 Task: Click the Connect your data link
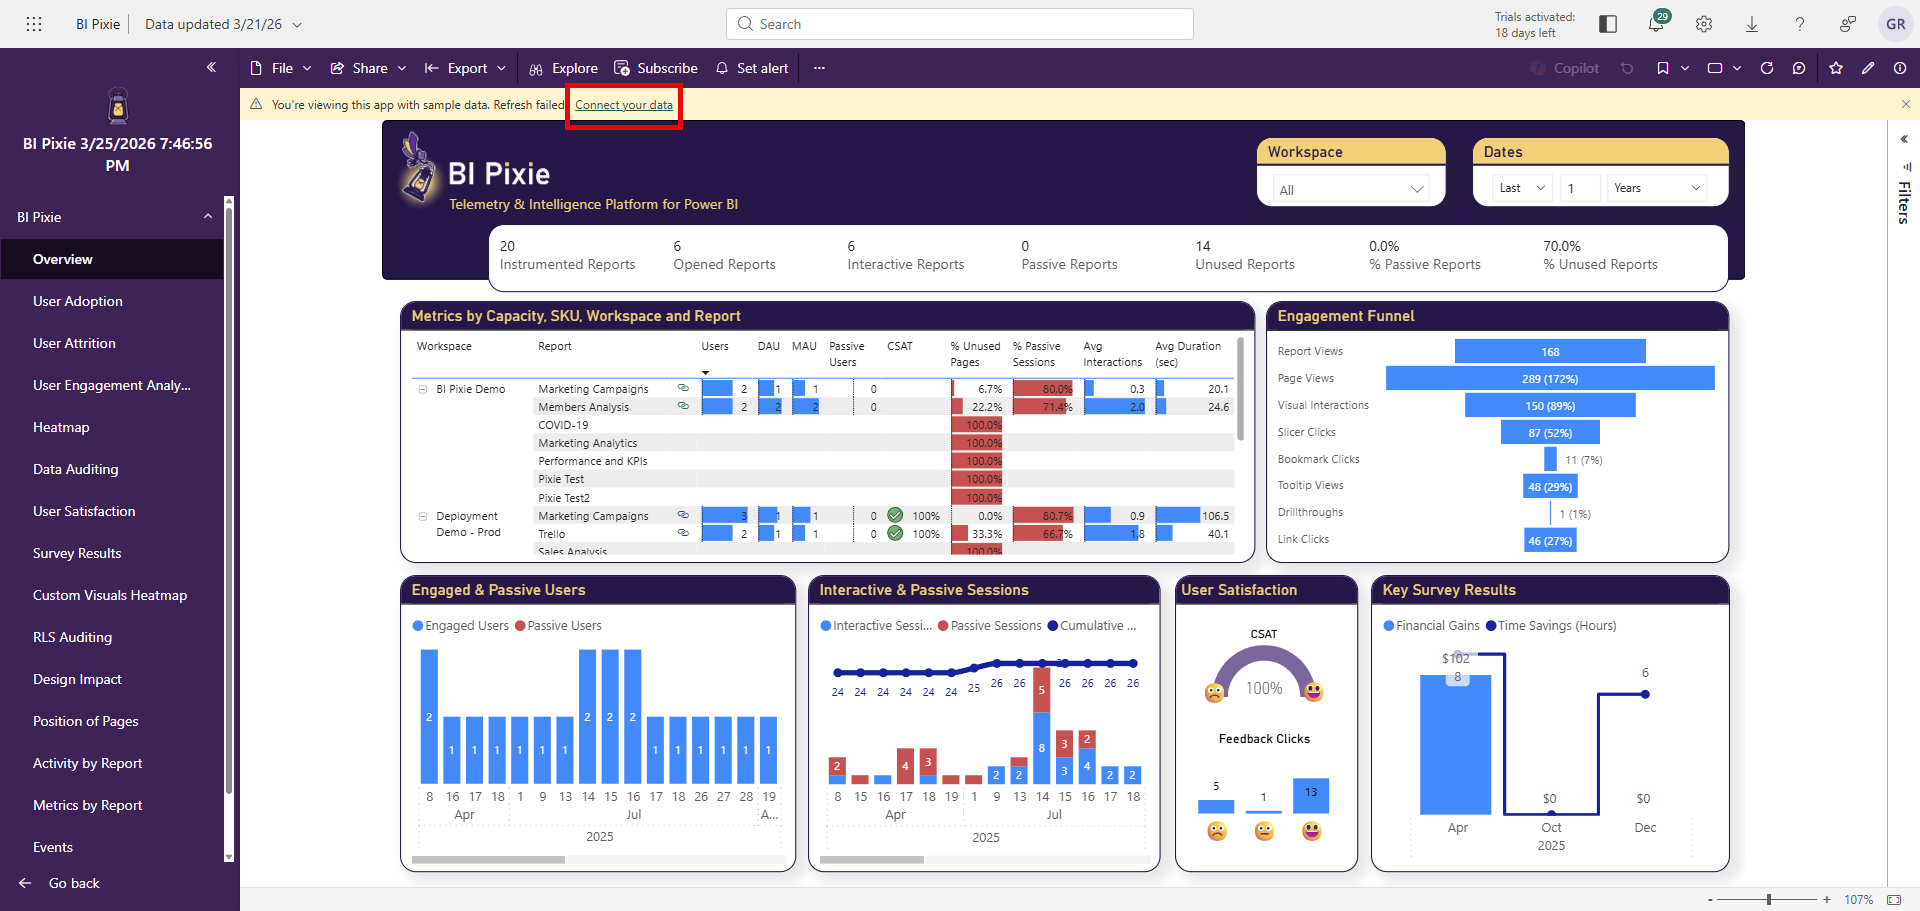click(x=623, y=104)
